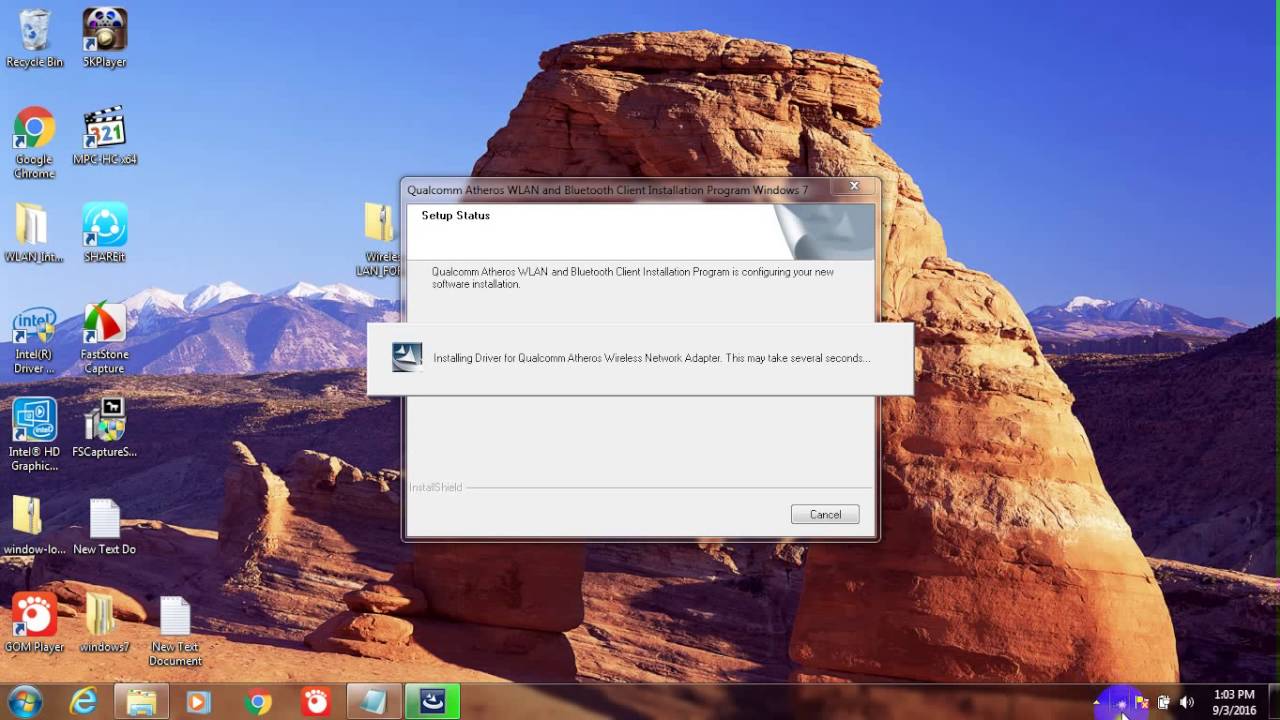This screenshot has height=720, width=1280.
Task: Select the 5KPlayer desktop shortcut
Action: 104,38
